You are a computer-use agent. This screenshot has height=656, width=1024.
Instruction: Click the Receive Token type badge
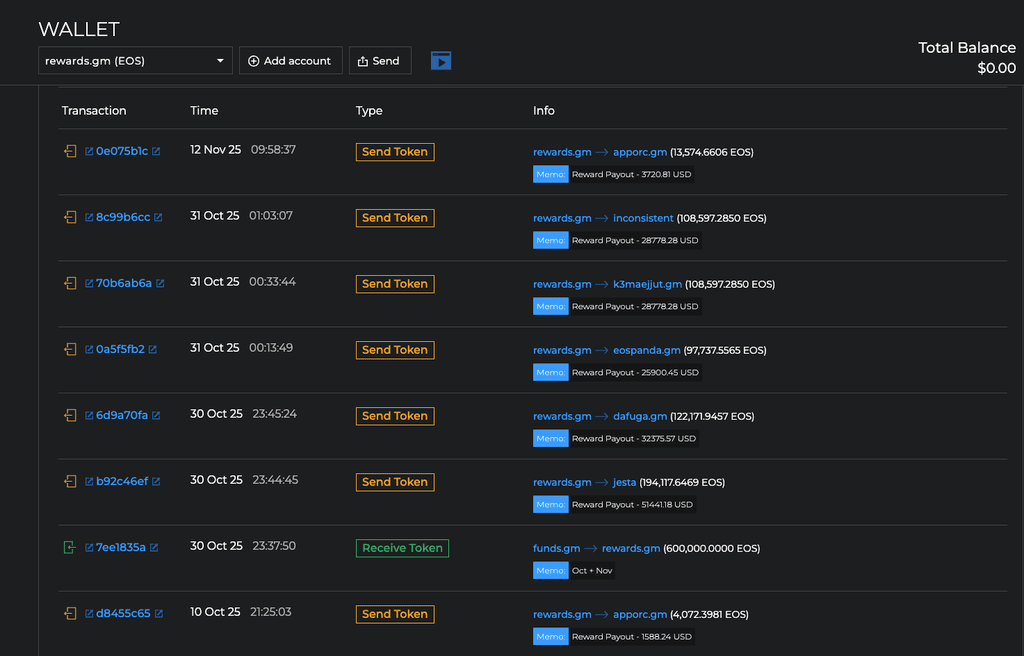(x=402, y=548)
